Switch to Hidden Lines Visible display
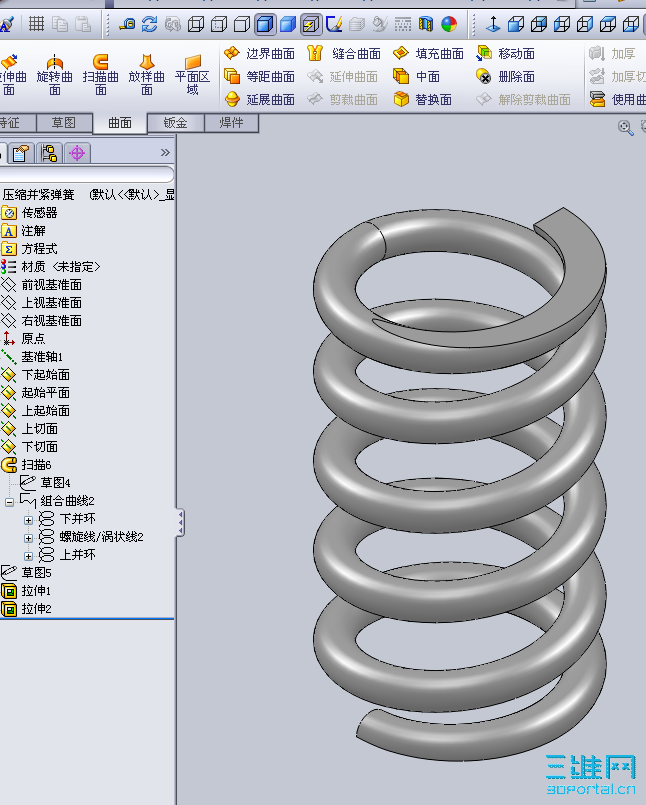 click(x=219, y=24)
